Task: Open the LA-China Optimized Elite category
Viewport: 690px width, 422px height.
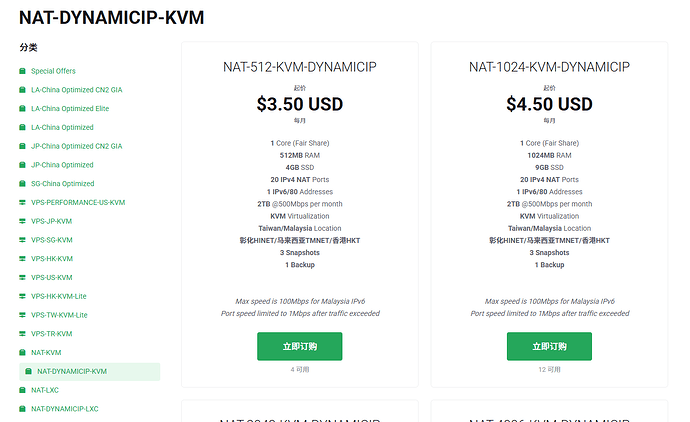Action: 70,109
